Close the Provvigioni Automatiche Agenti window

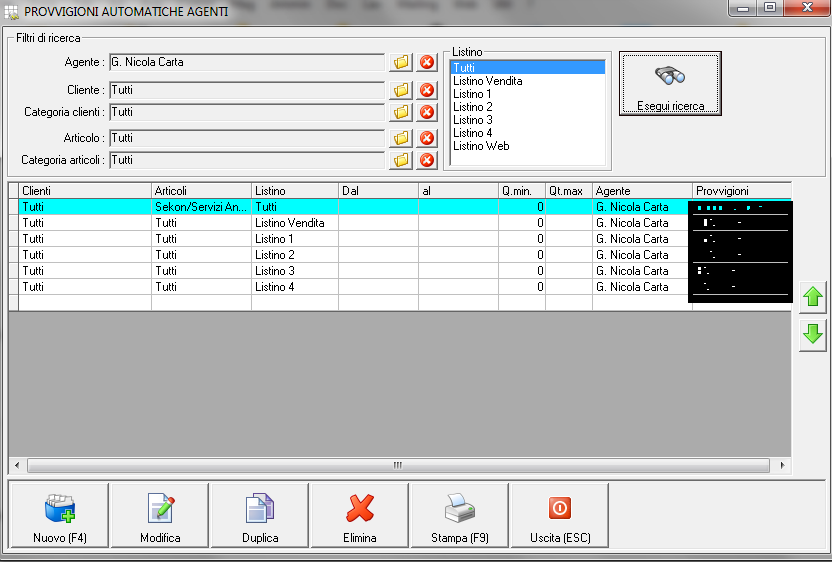tap(807, 8)
